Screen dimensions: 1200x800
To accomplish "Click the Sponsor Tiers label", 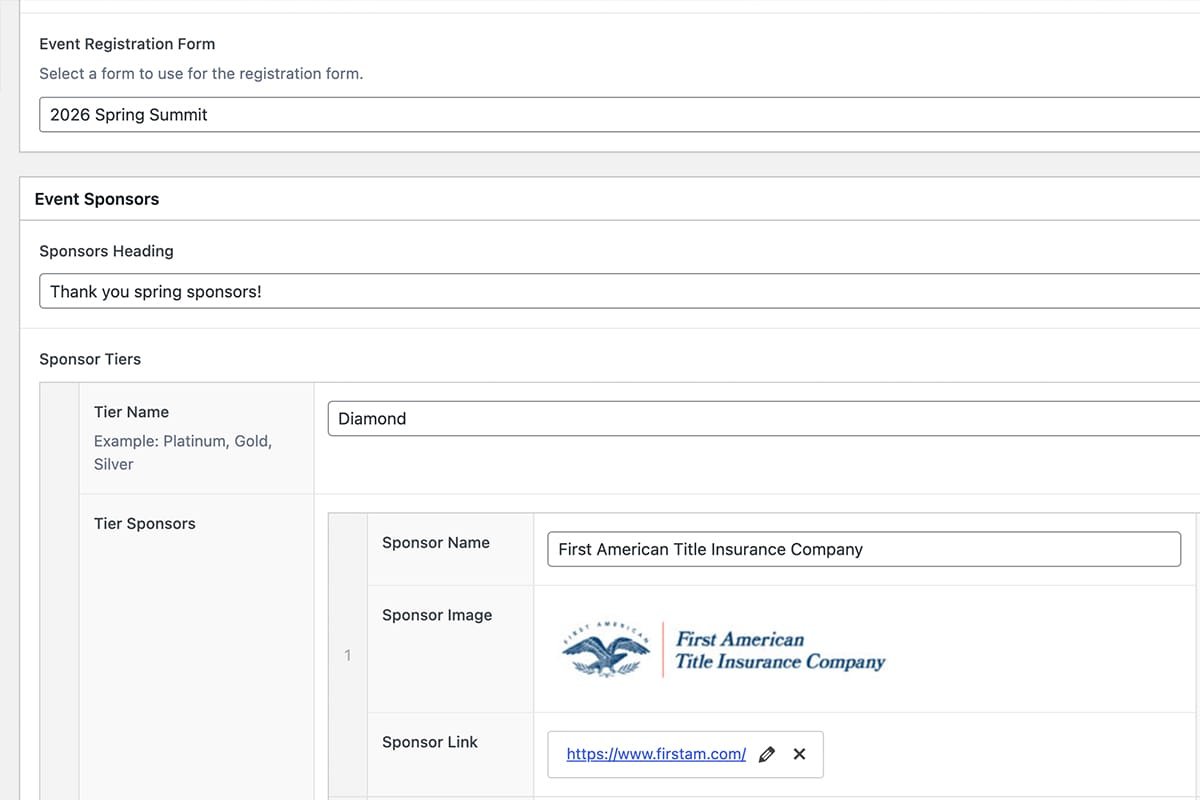I will 90,359.
